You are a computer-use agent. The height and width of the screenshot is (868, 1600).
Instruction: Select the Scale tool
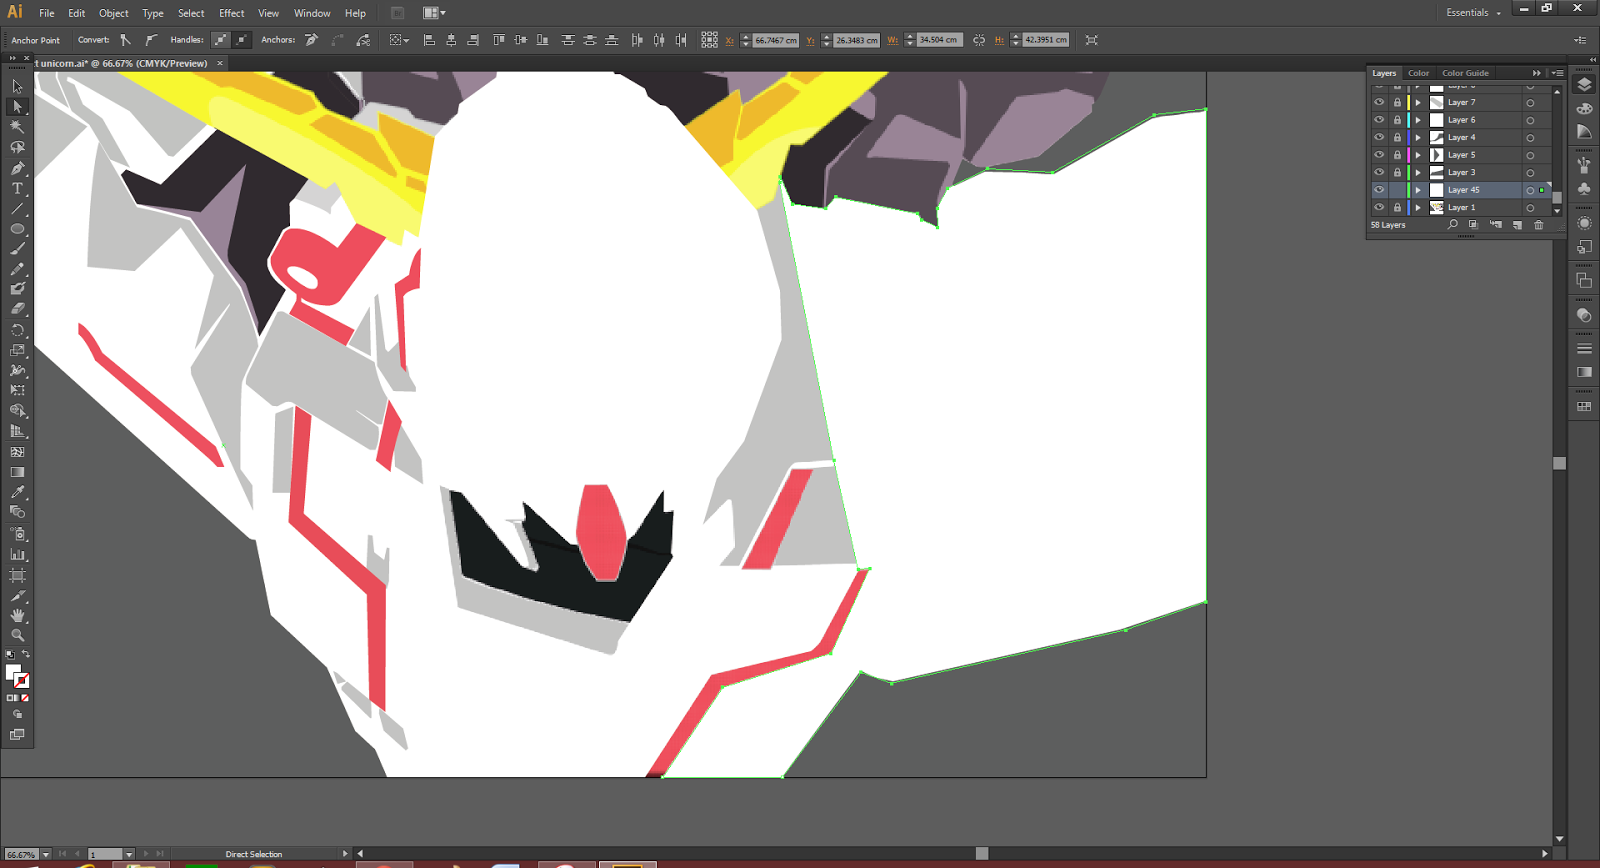click(x=17, y=350)
